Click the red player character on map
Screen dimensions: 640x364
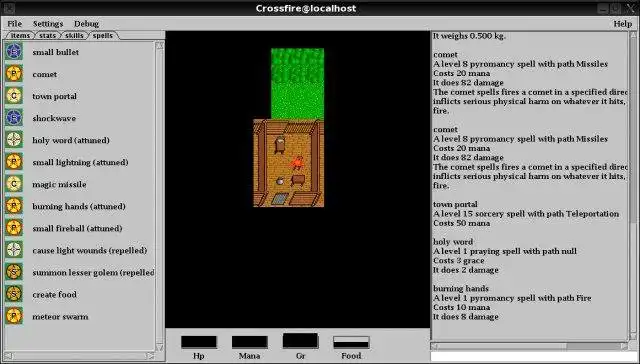tap(298, 163)
